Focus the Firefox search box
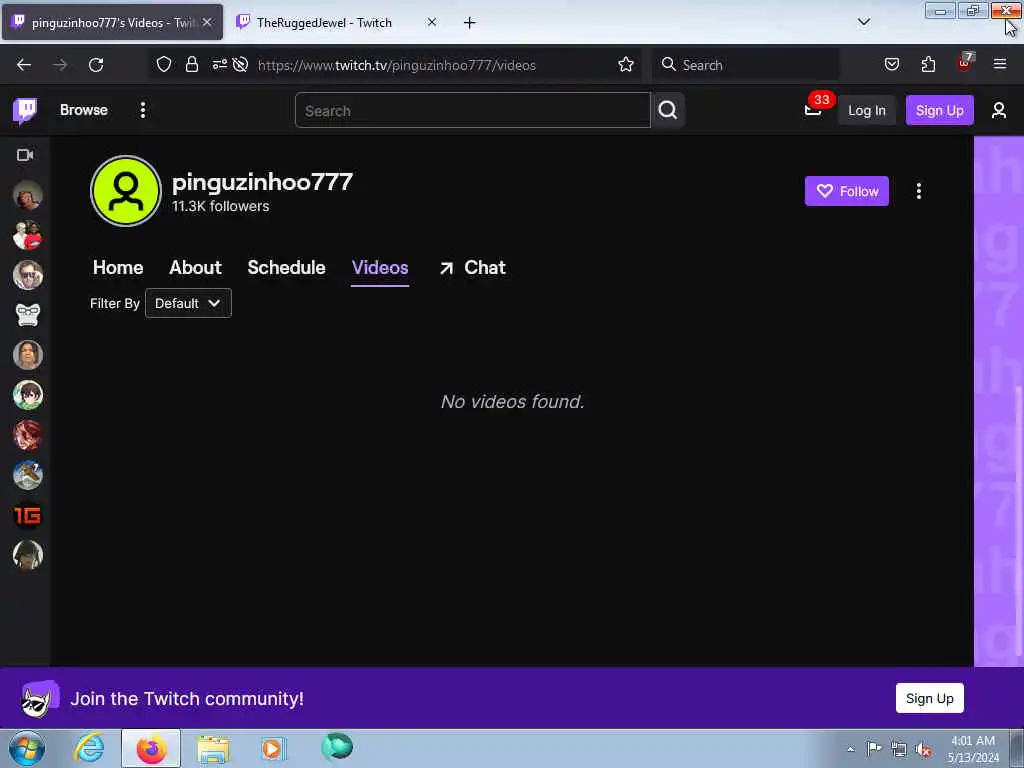 coord(746,65)
